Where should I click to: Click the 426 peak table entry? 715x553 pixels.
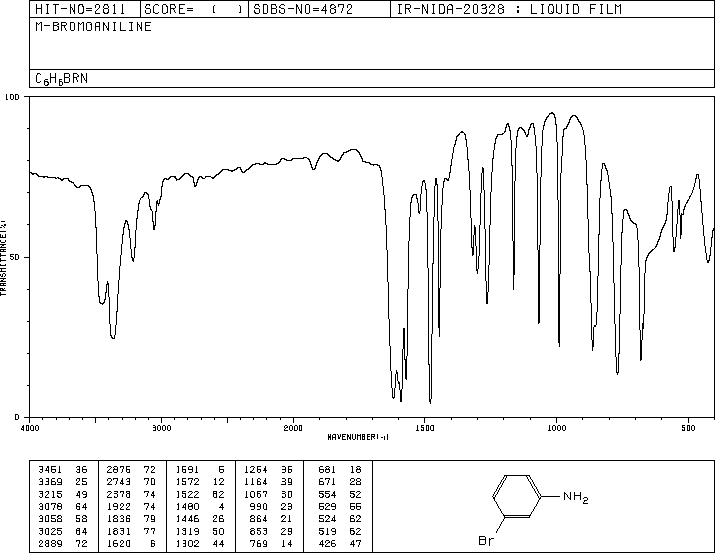340,543
